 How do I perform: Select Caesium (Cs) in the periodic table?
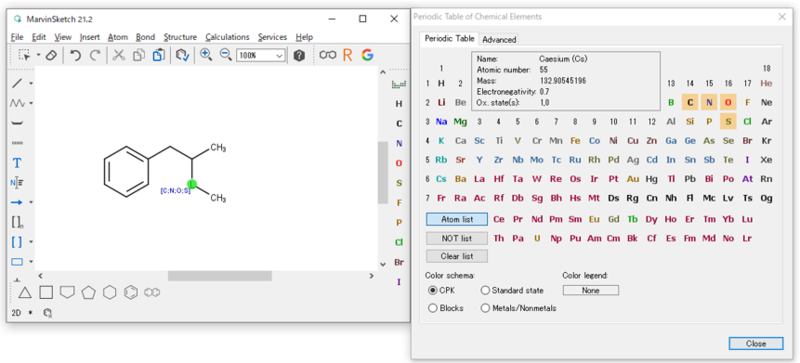[441, 179]
